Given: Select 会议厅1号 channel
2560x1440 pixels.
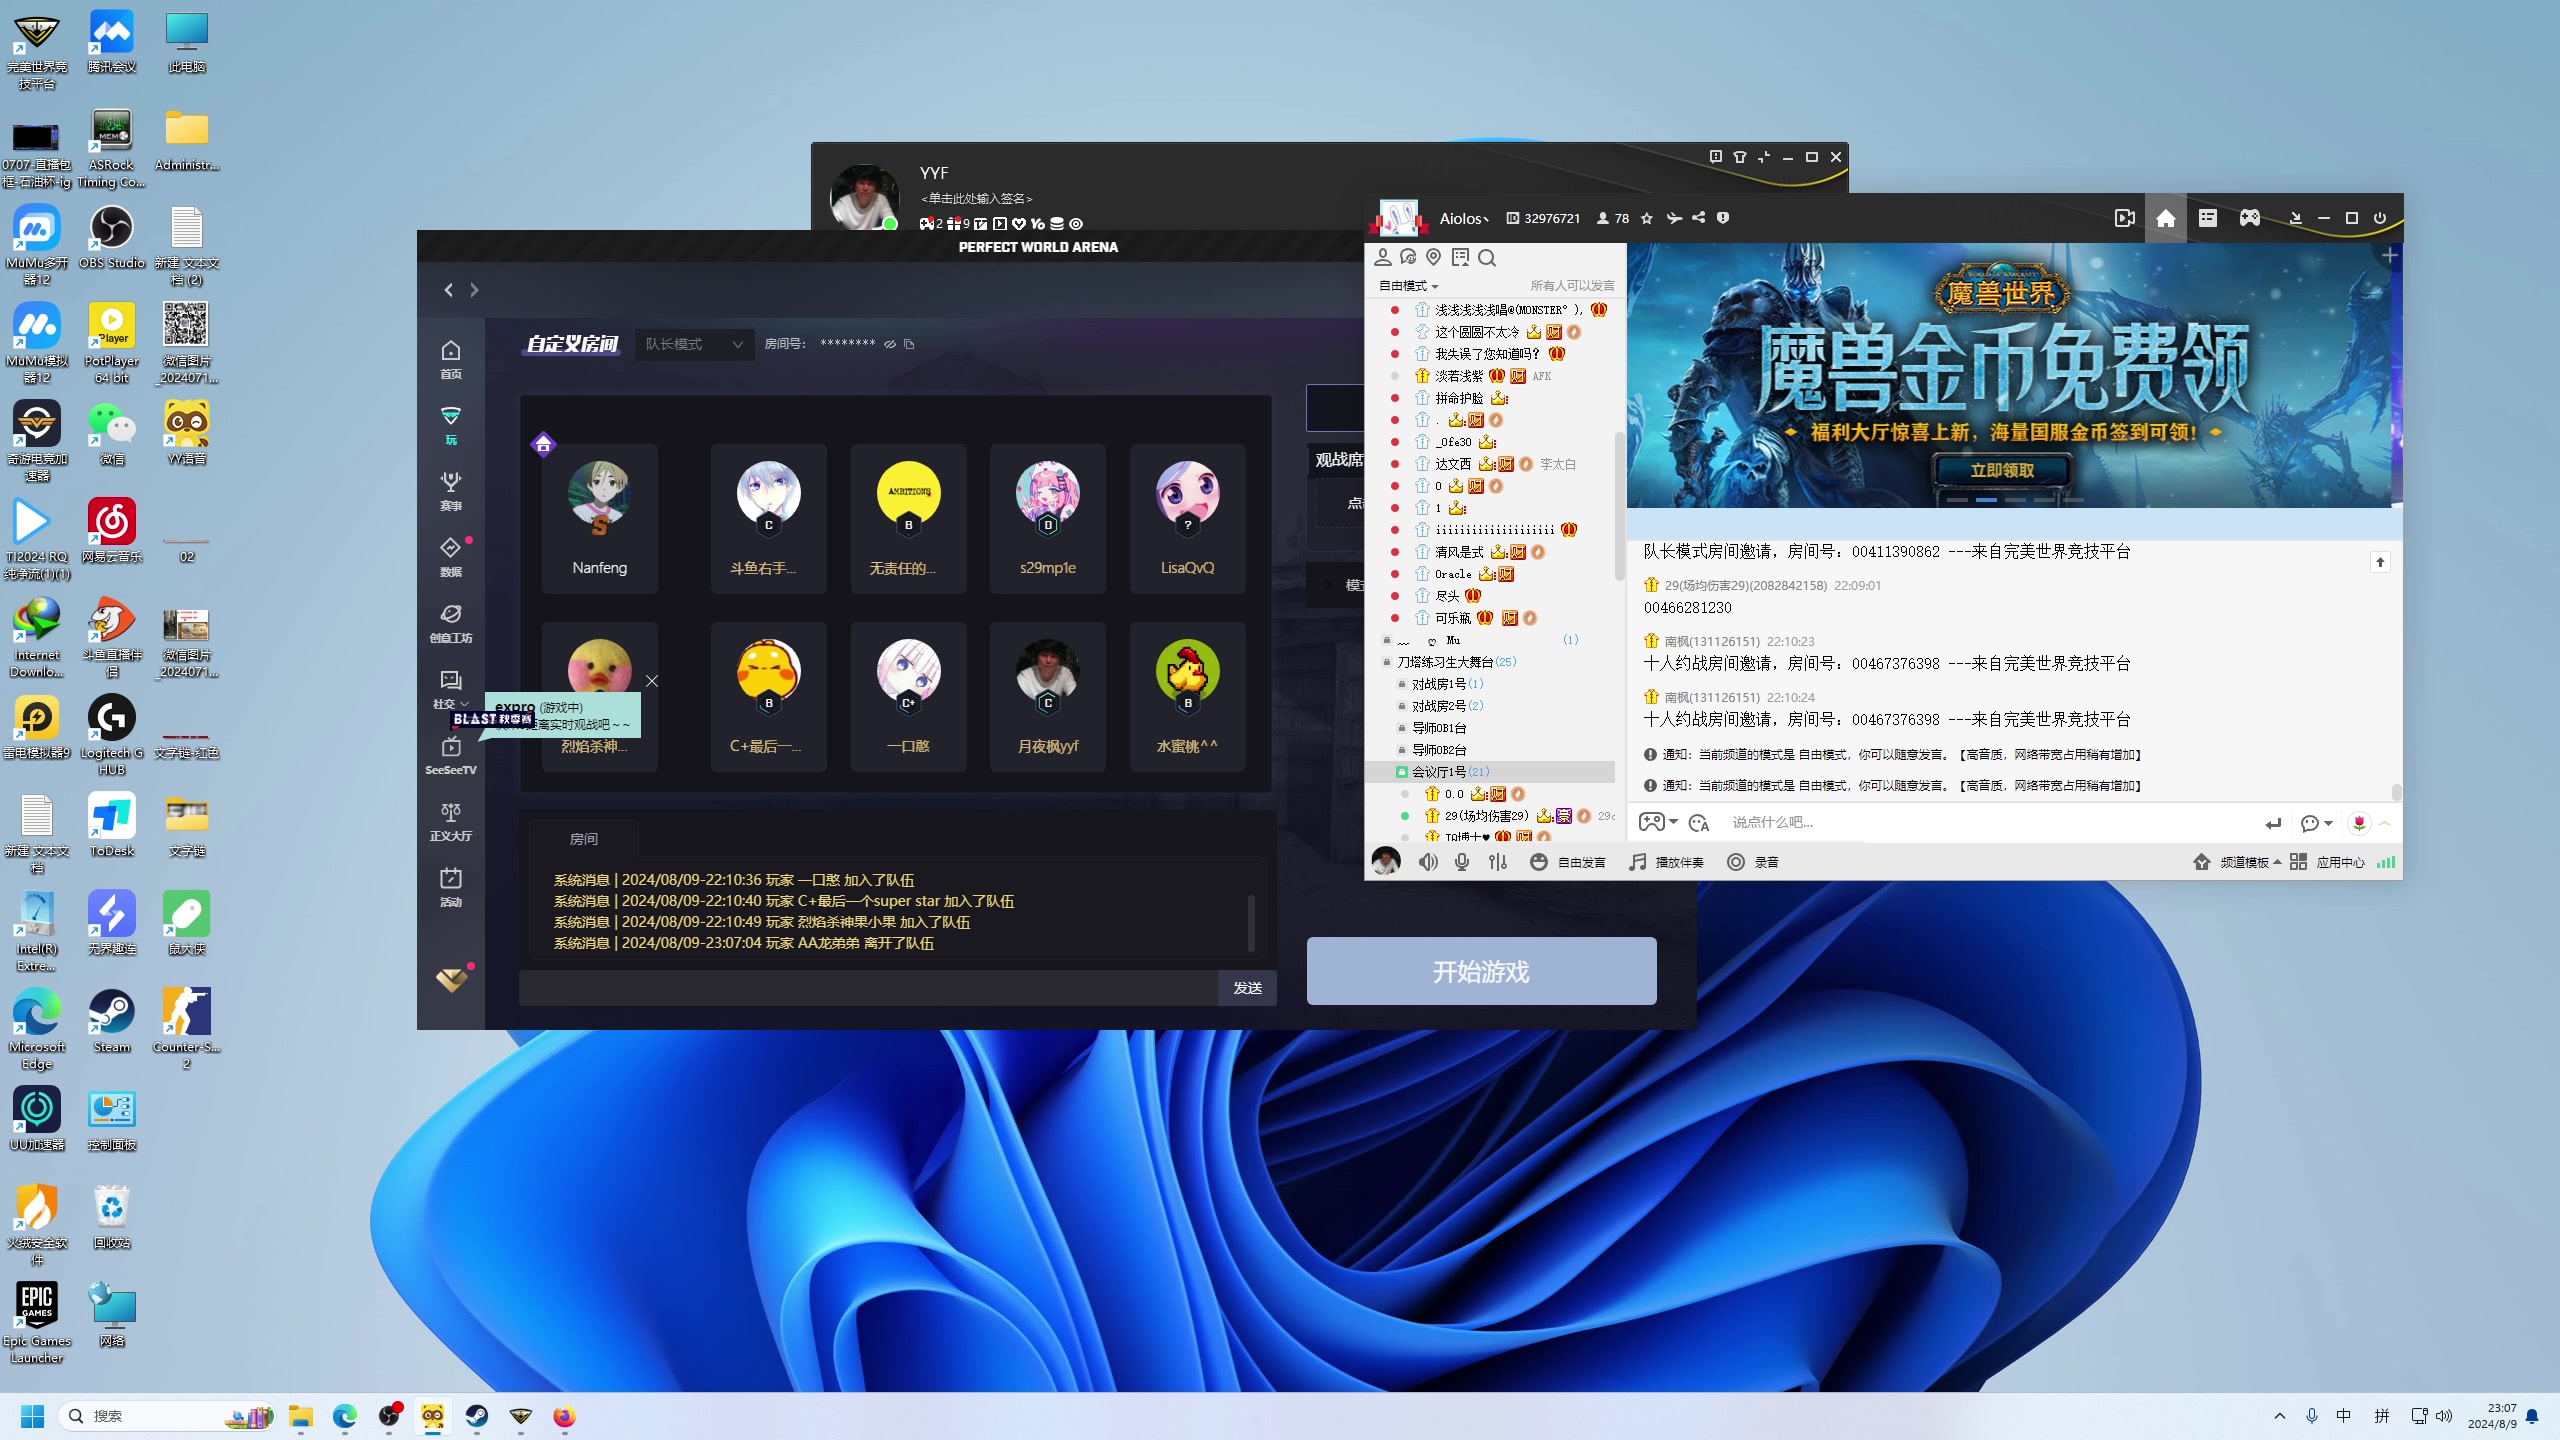Looking at the screenshot, I should click(1490, 772).
